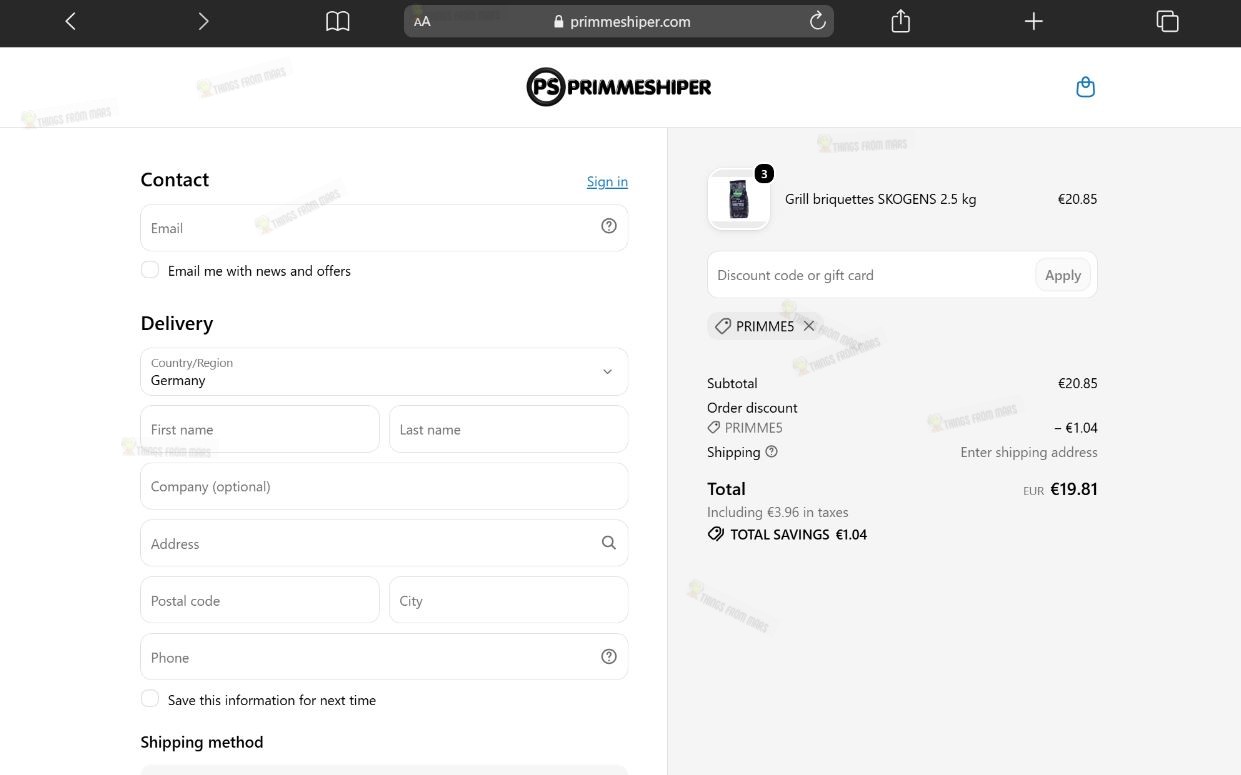Click the primmeshiper.com address bar

tap(619, 21)
